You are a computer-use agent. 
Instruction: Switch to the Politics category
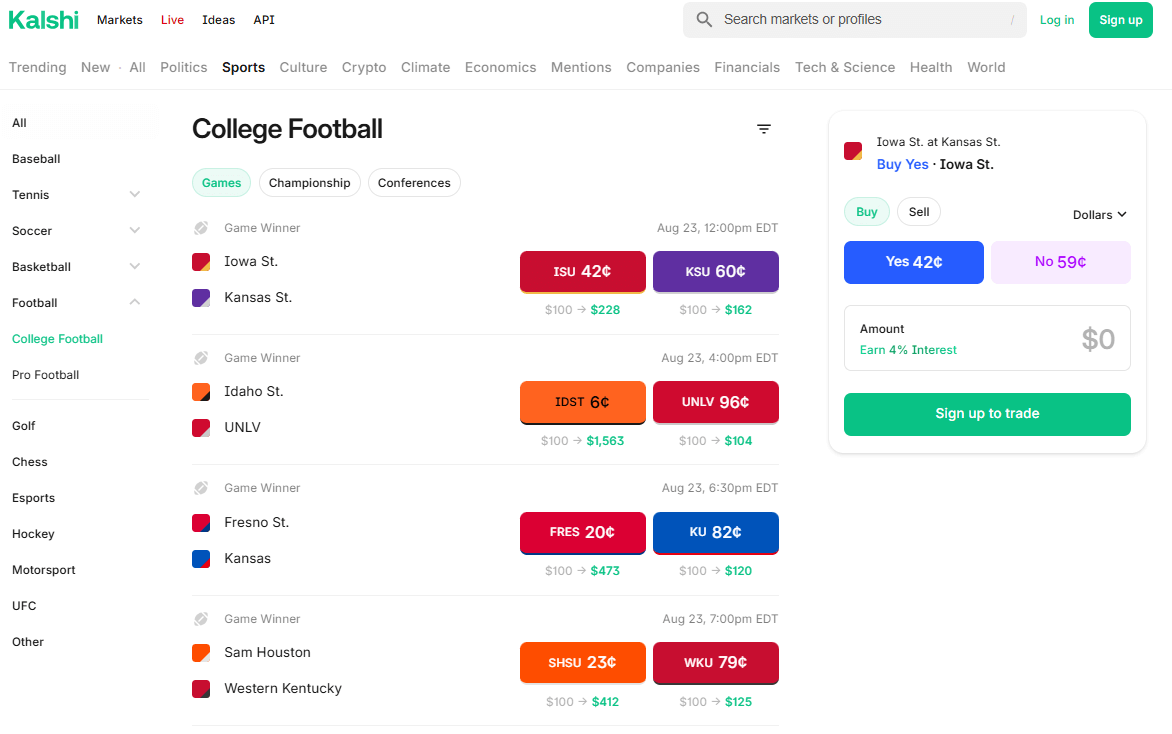point(183,67)
